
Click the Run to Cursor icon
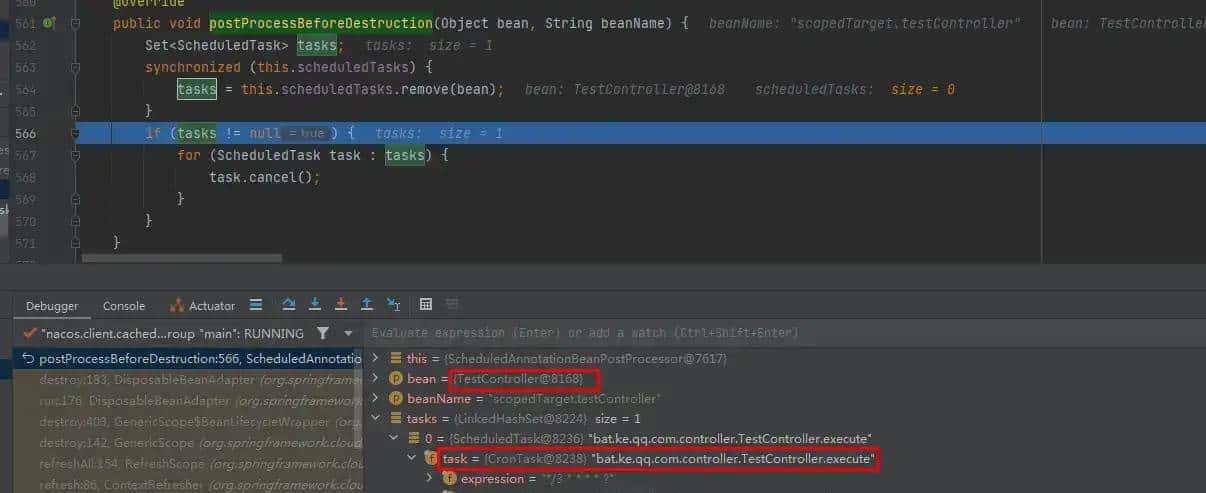click(x=394, y=305)
